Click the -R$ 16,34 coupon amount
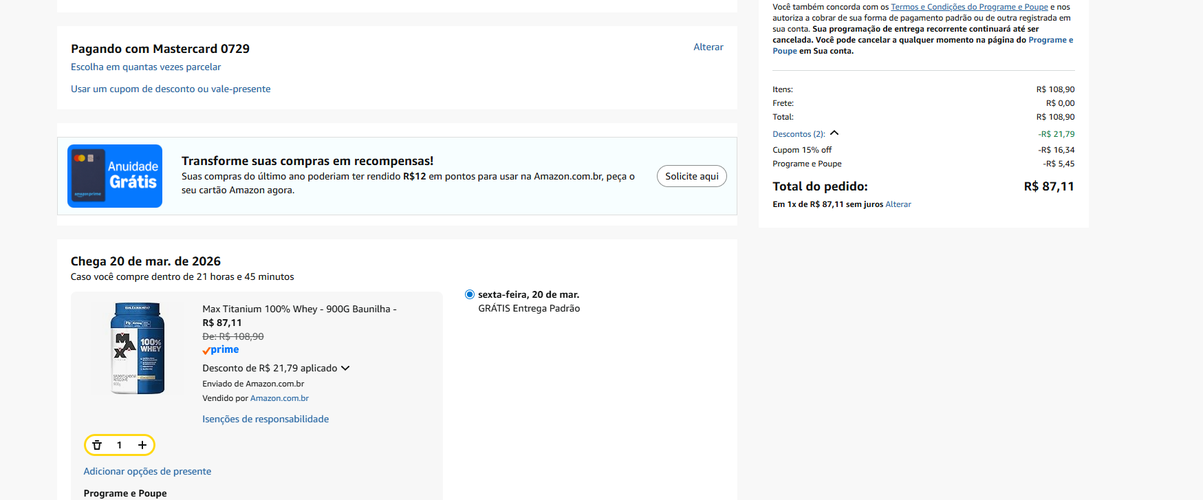The image size is (1203, 500). (1056, 150)
